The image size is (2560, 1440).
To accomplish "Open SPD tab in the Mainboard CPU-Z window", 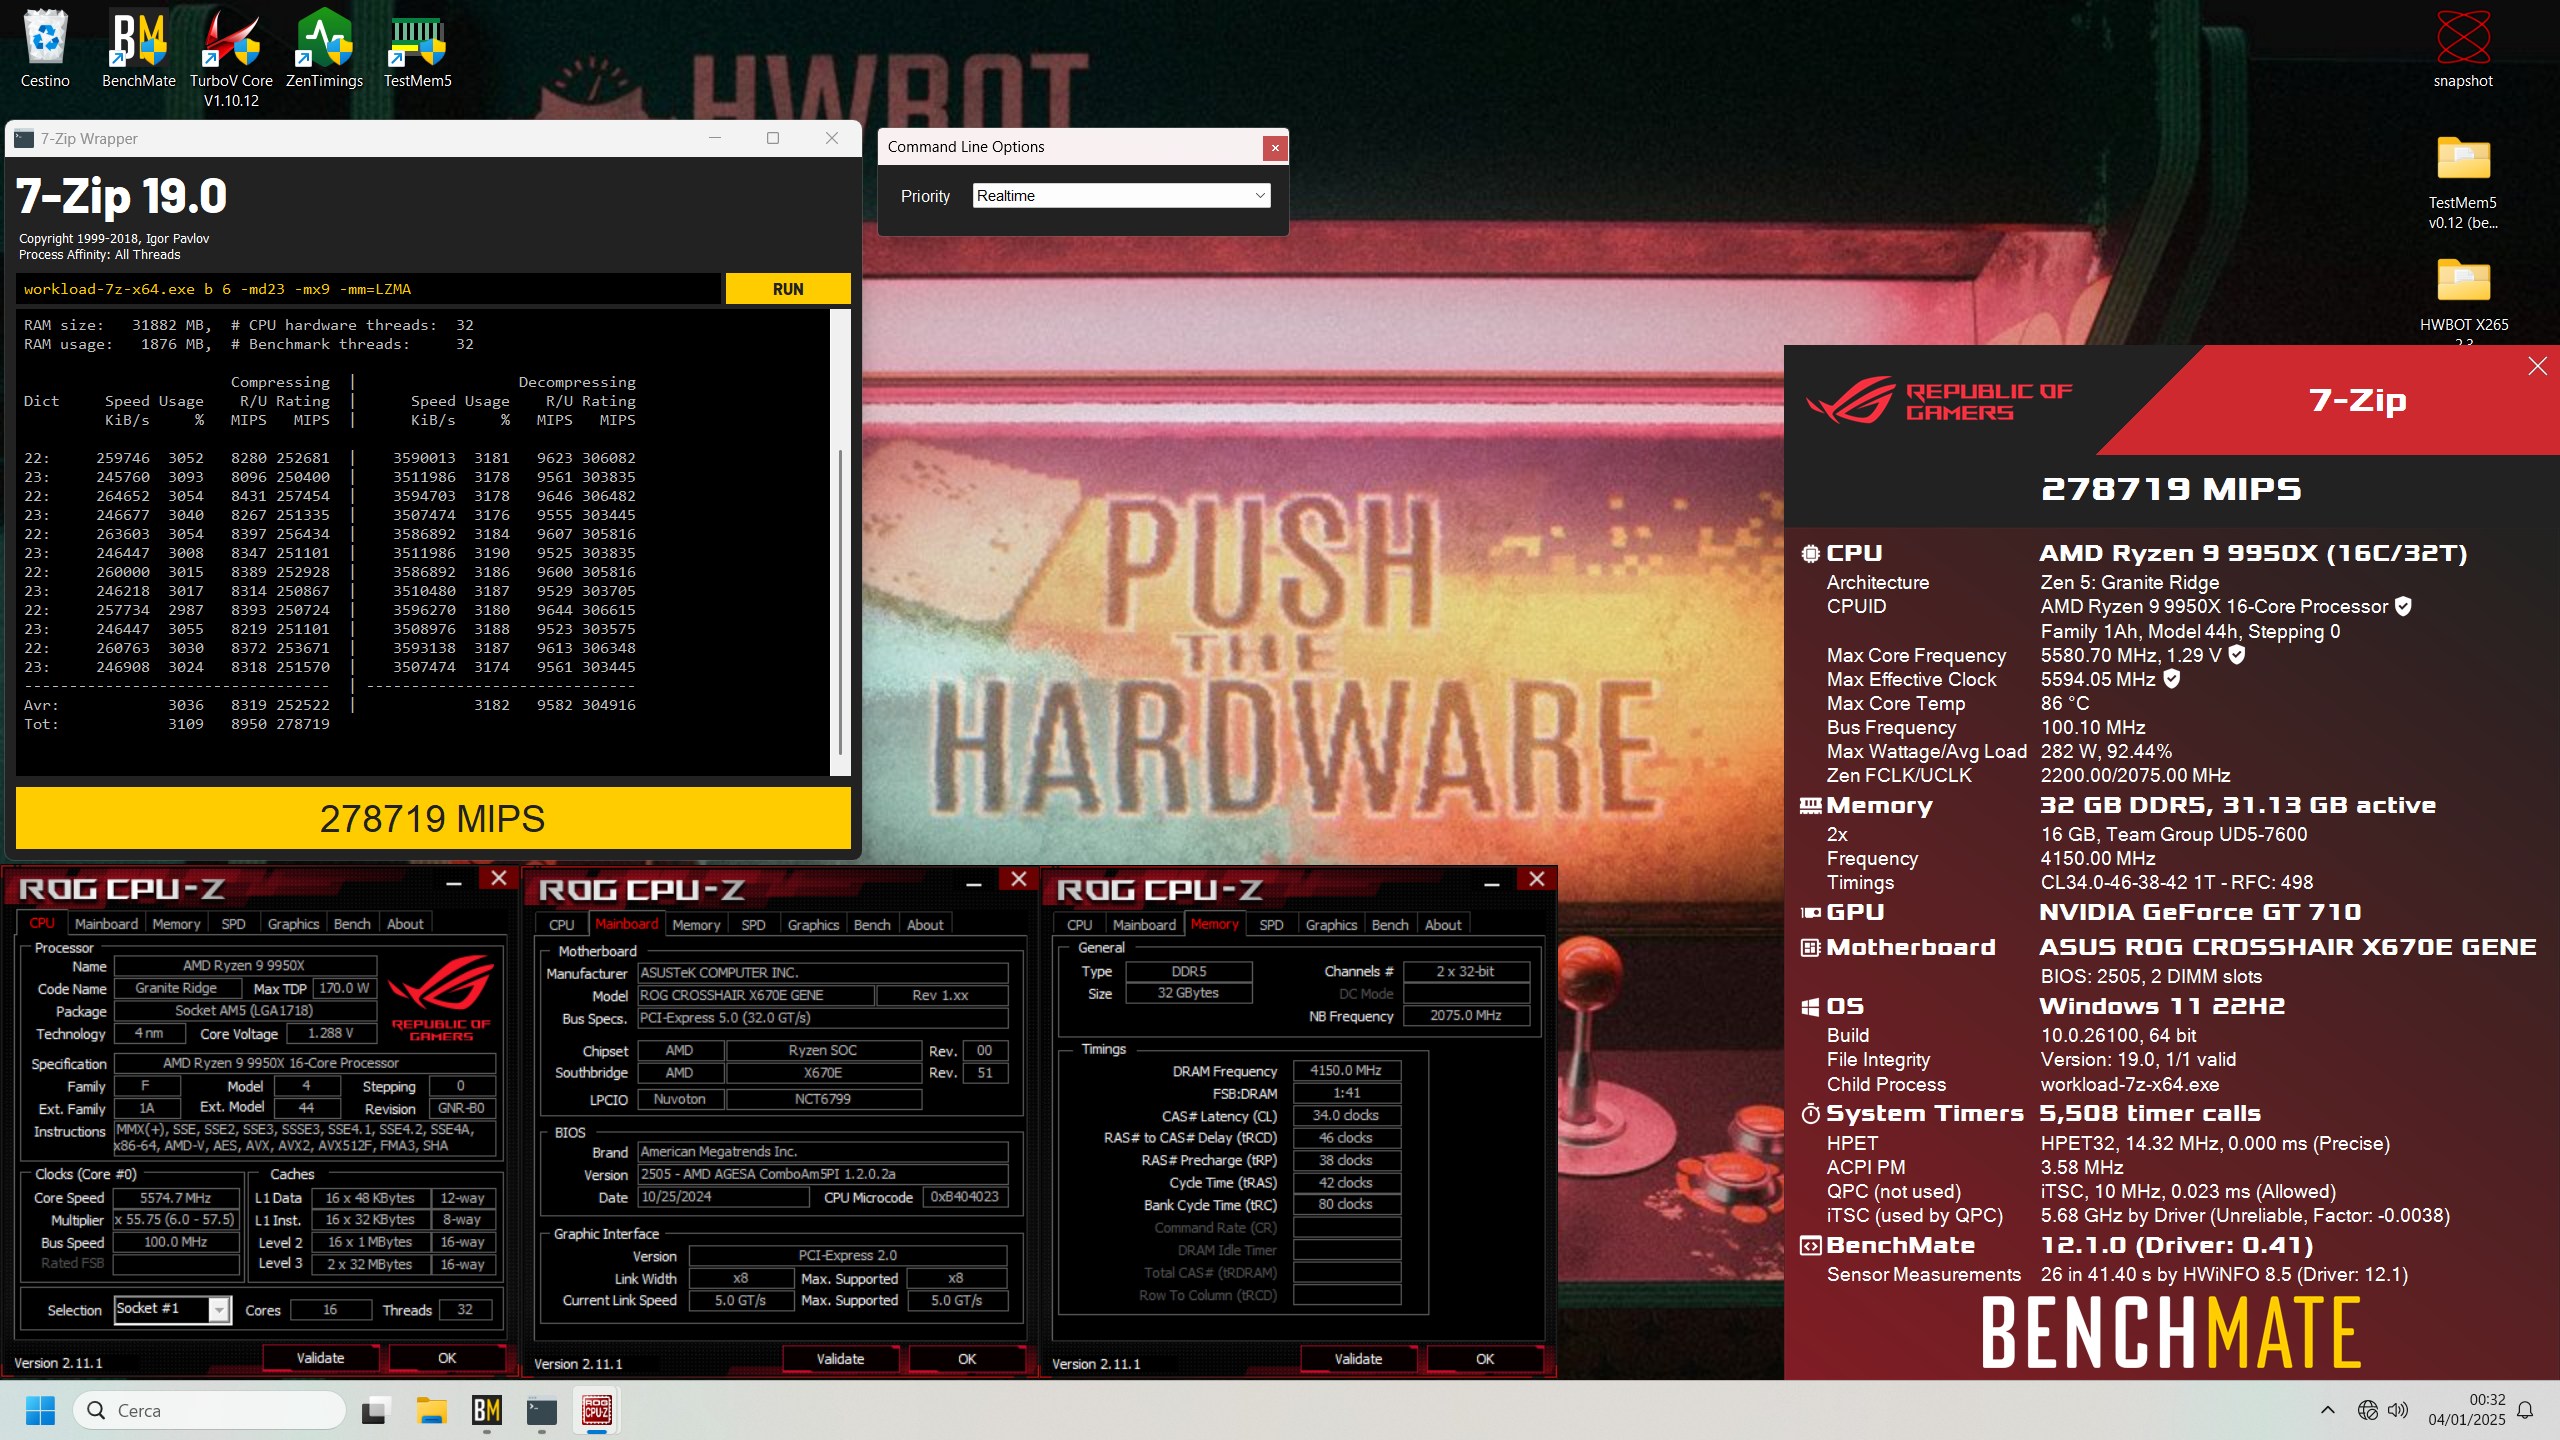I will (x=753, y=925).
